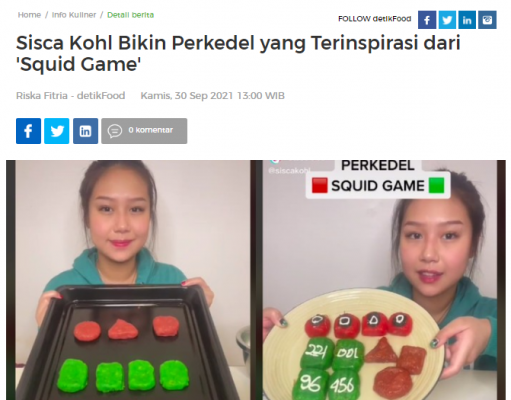The height and width of the screenshot is (400, 511).
Task: Click the Sisca Kohl article headline
Action: 238,53
